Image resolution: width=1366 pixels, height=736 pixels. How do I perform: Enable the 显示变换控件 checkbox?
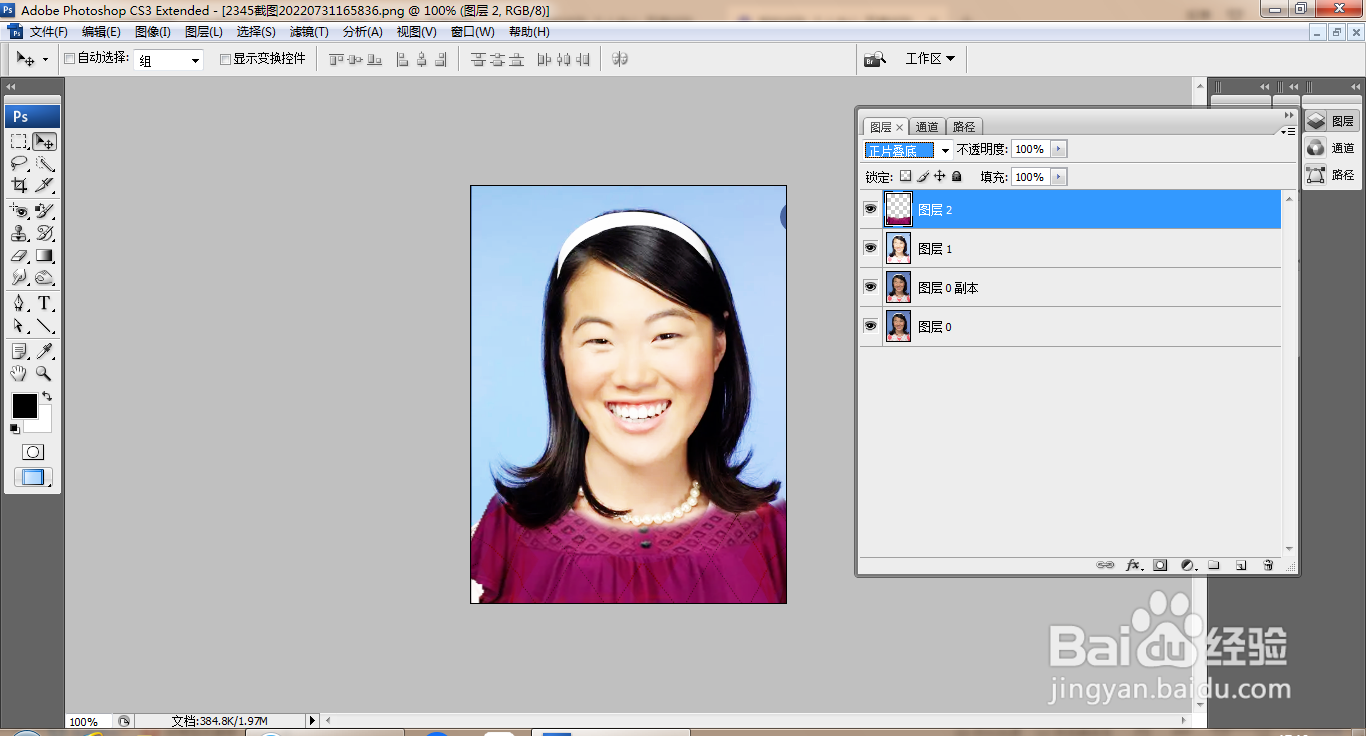[225, 59]
